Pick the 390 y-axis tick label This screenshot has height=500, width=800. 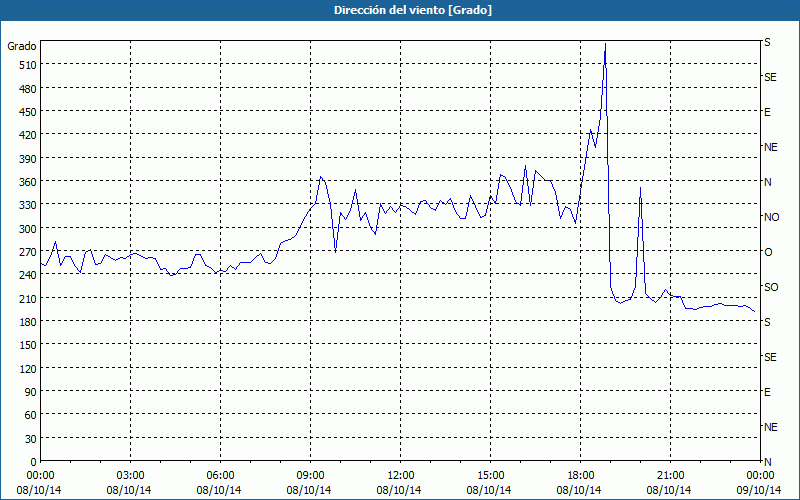click(29, 159)
